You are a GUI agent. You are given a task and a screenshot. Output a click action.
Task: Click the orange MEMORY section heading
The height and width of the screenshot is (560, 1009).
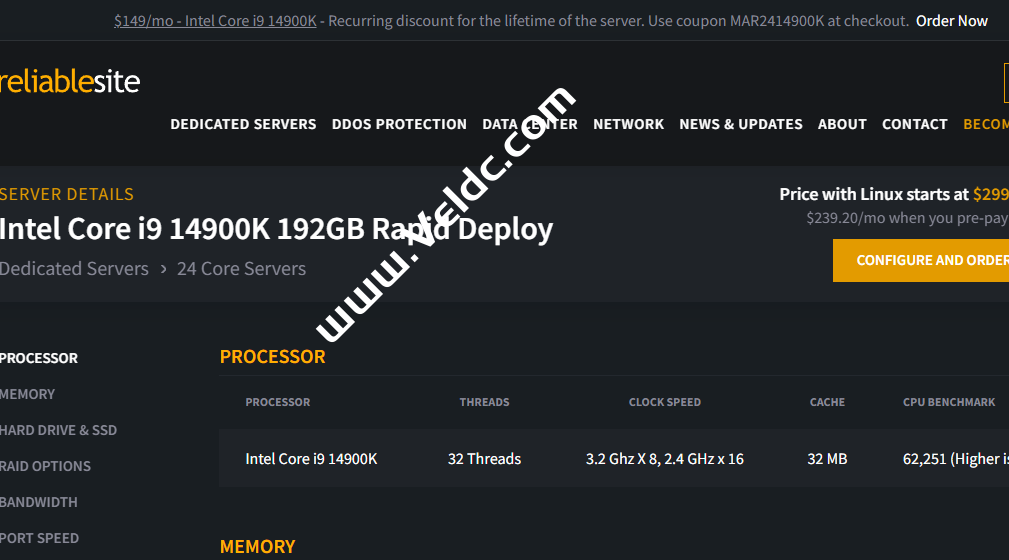(257, 546)
